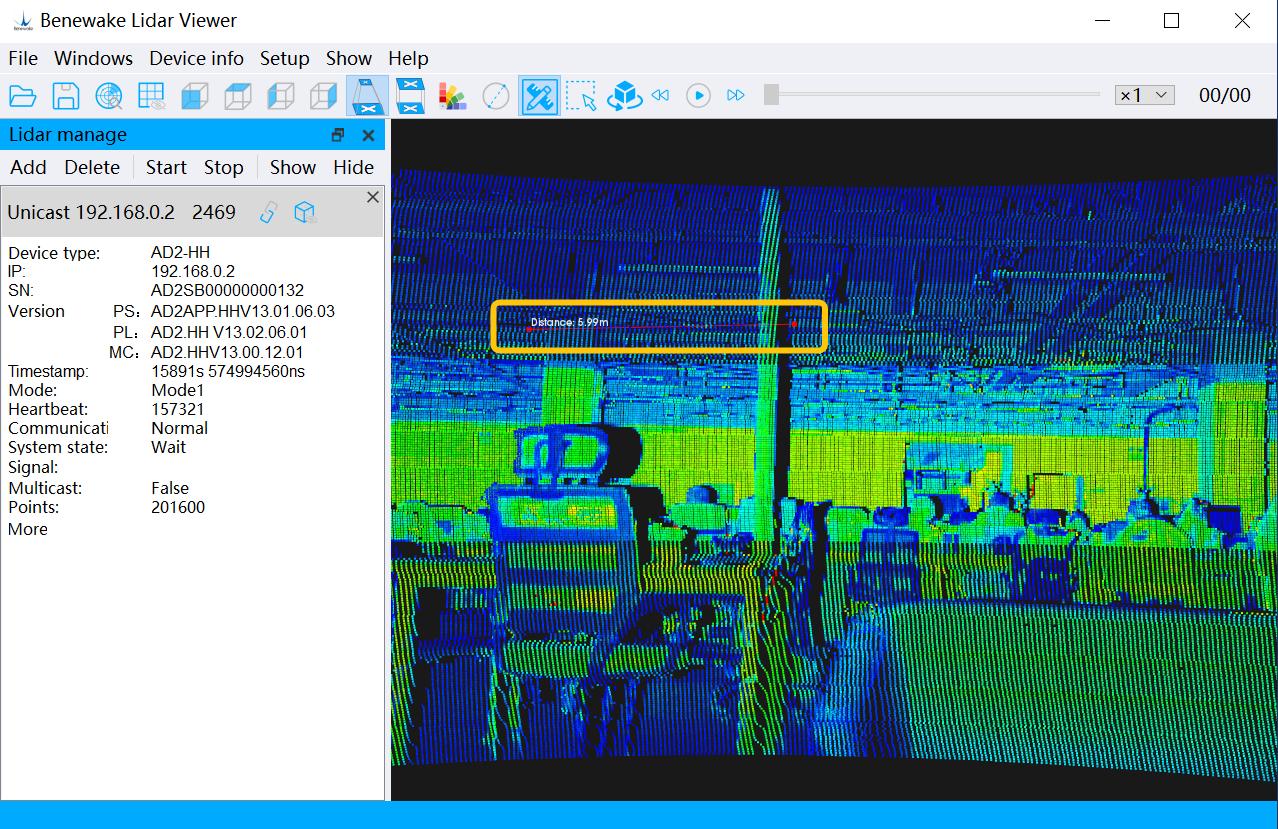This screenshot has width=1278, height=829.
Task: Click the circle with diagonal line icon
Action: [496, 96]
